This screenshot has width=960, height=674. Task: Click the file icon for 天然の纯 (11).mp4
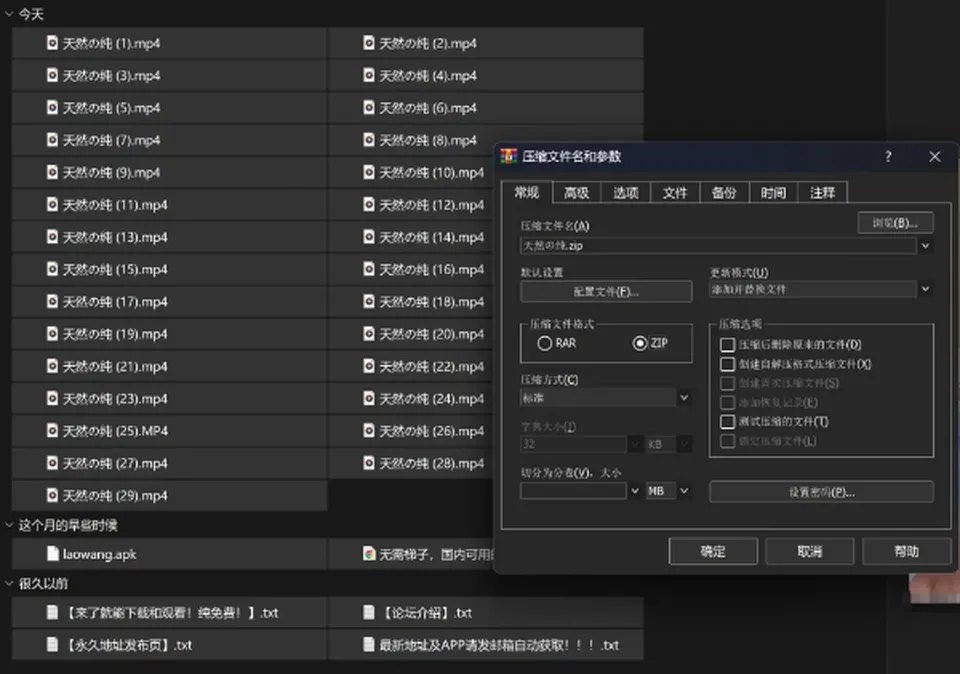pyautogui.click(x=53, y=204)
